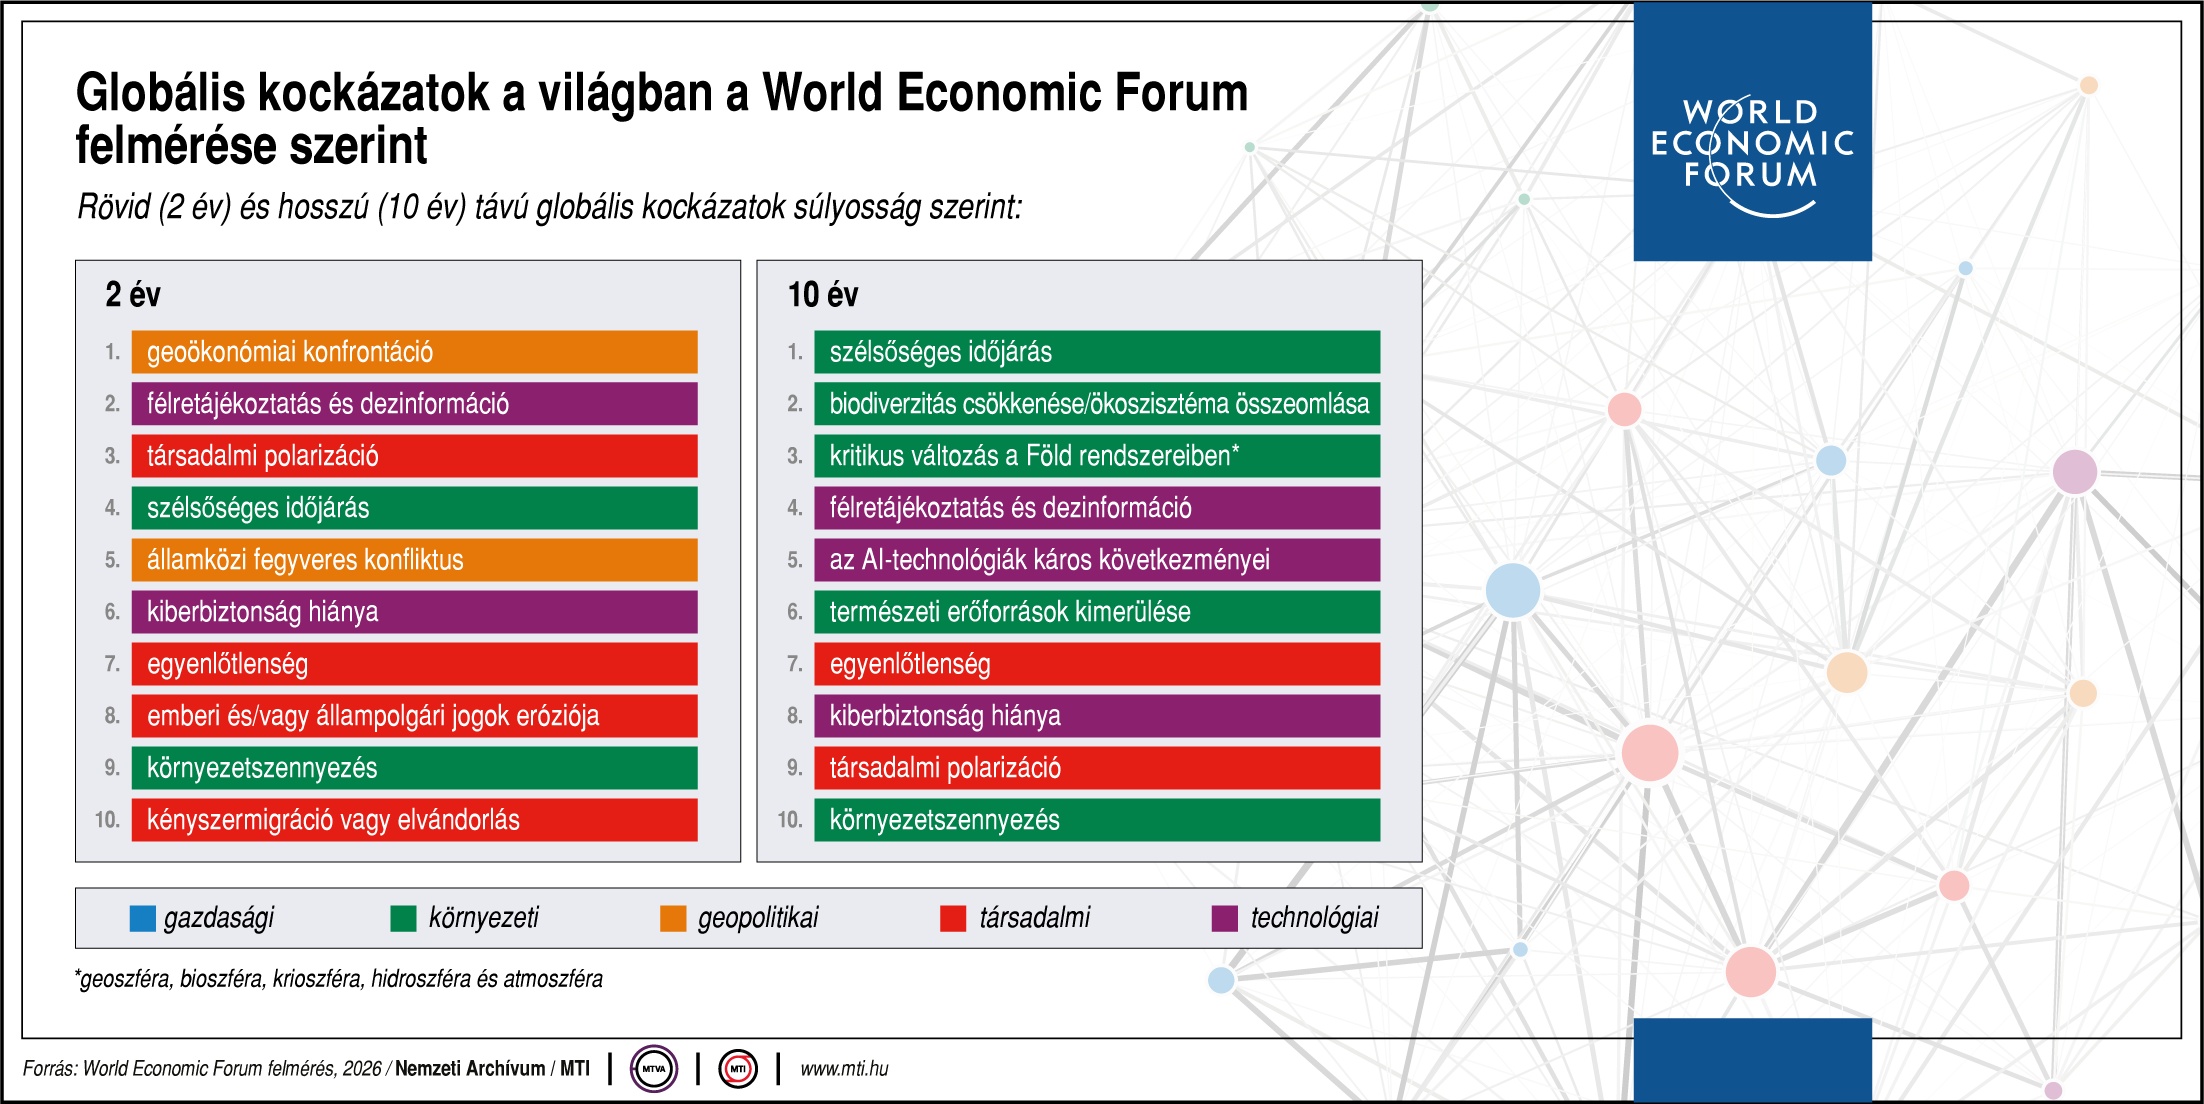This screenshot has height=1104, width=2204.
Task: Click the blue gazdasági legend square
Action: point(143,918)
